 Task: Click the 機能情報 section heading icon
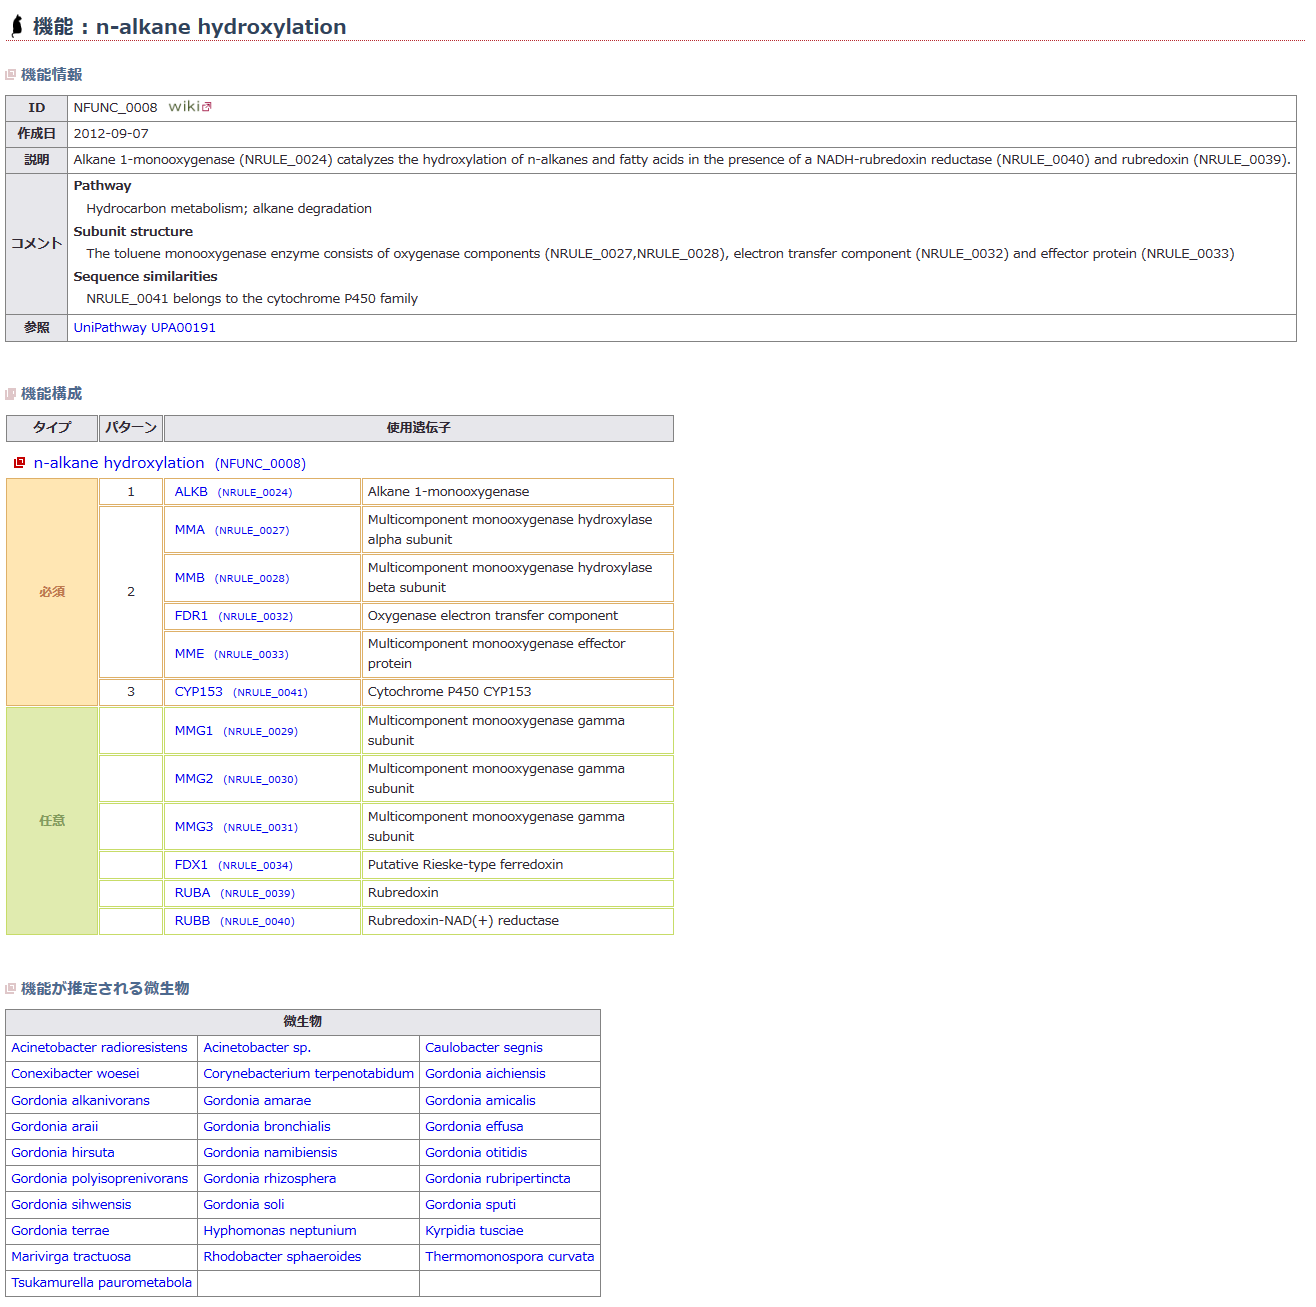11,75
